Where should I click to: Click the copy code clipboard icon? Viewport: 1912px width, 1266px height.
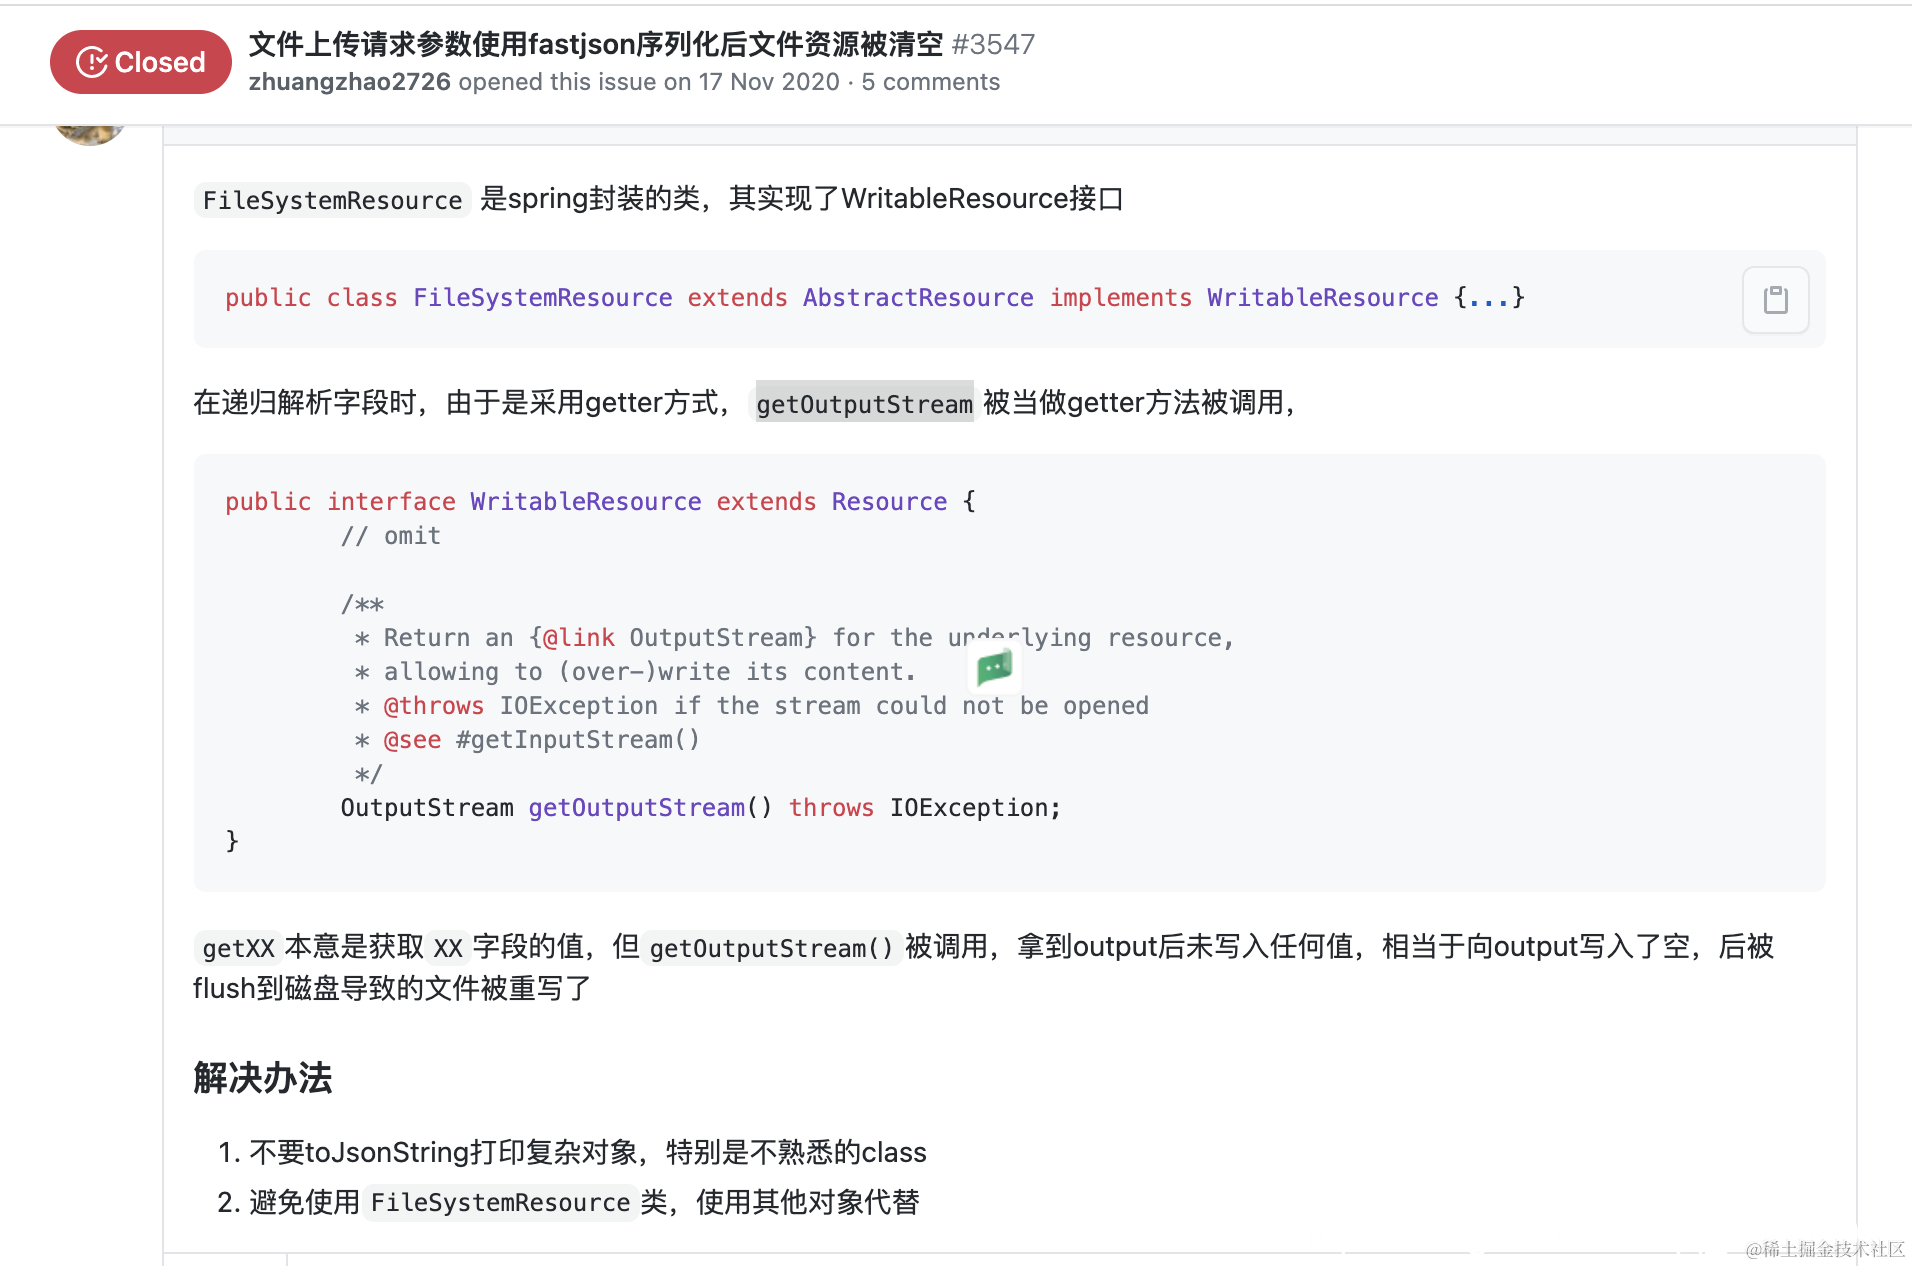pos(1775,299)
